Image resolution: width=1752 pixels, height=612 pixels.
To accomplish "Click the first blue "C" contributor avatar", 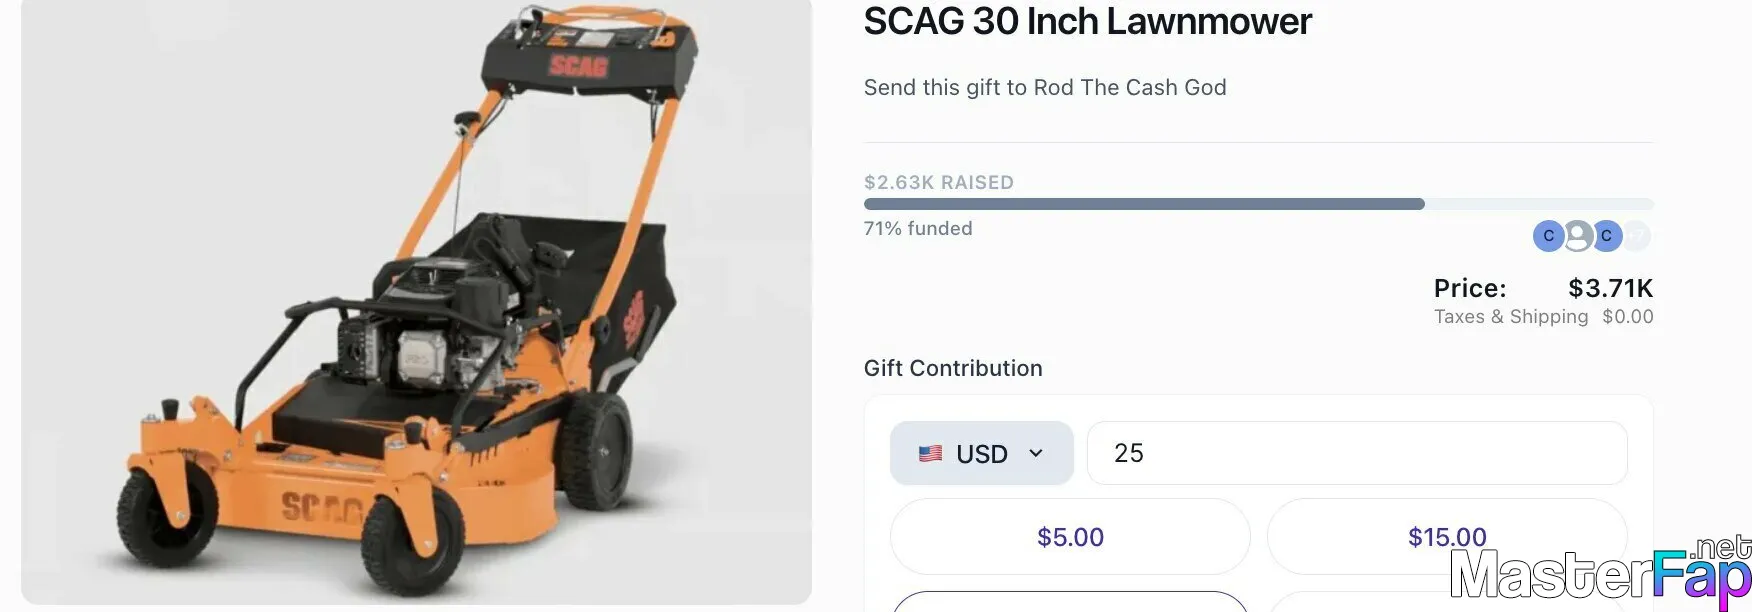I will coord(1548,236).
